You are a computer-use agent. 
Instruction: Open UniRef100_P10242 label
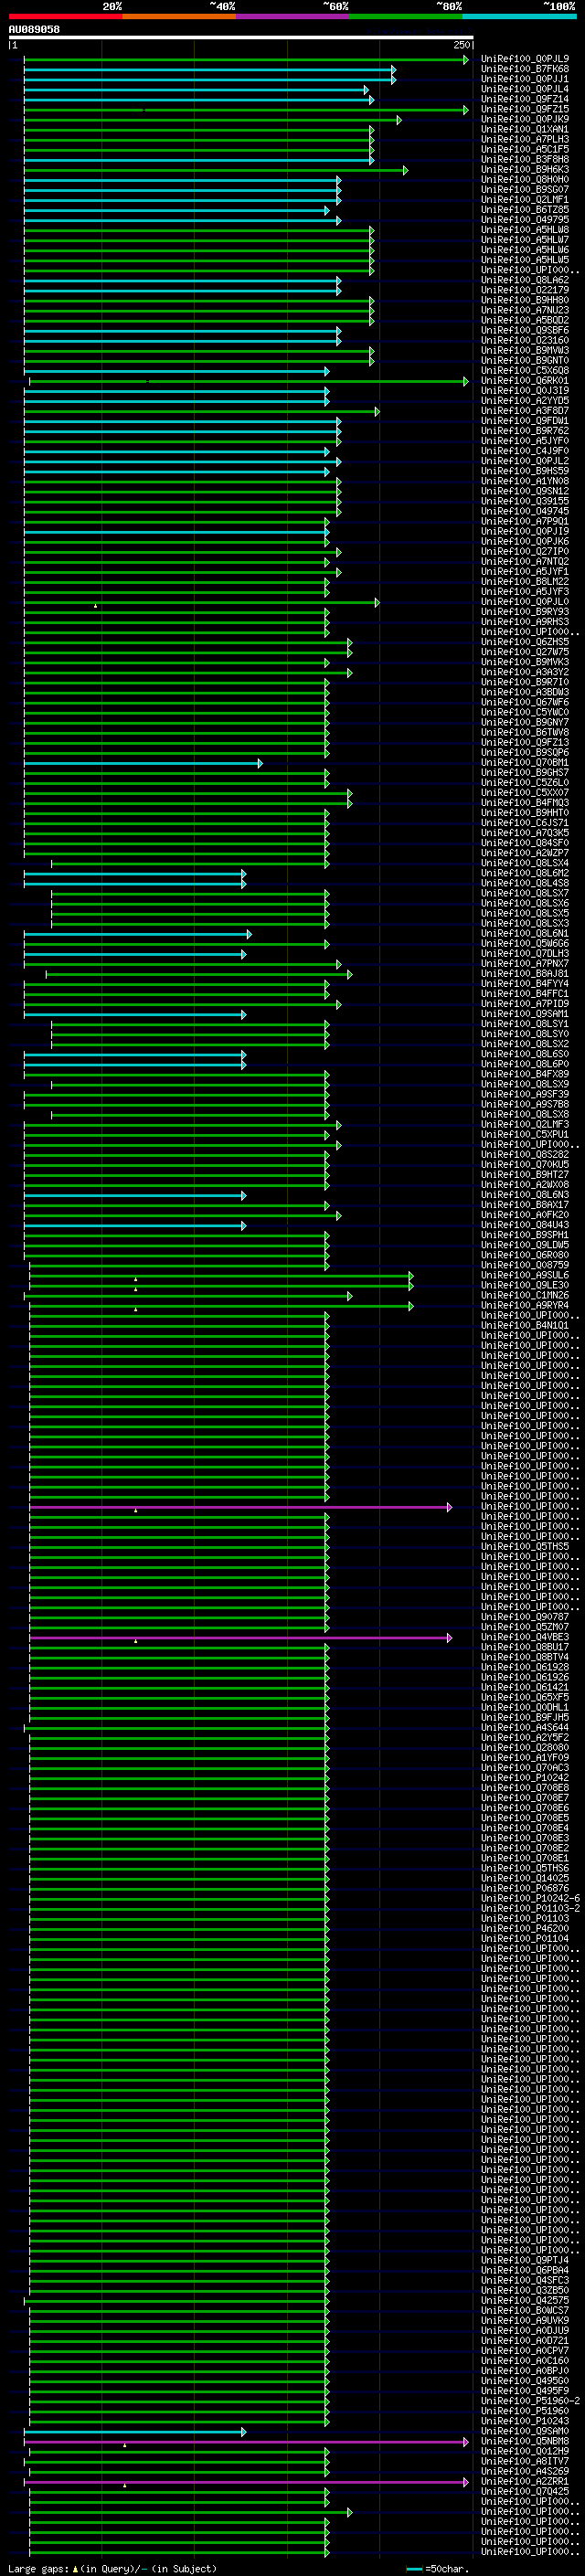click(x=525, y=1778)
